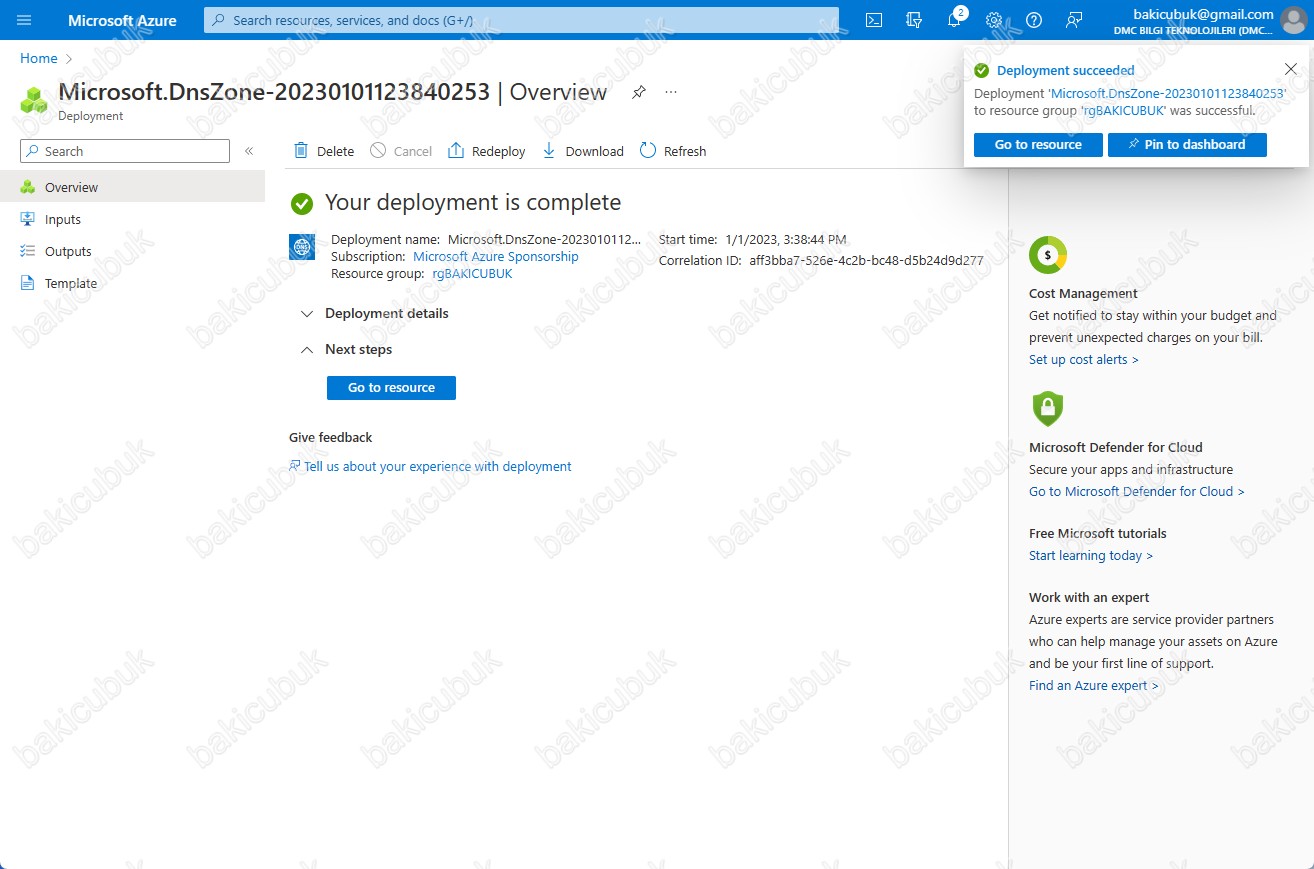Open the rgBAKICUBUK link in the notification
The width and height of the screenshot is (1314, 869).
tap(1123, 111)
